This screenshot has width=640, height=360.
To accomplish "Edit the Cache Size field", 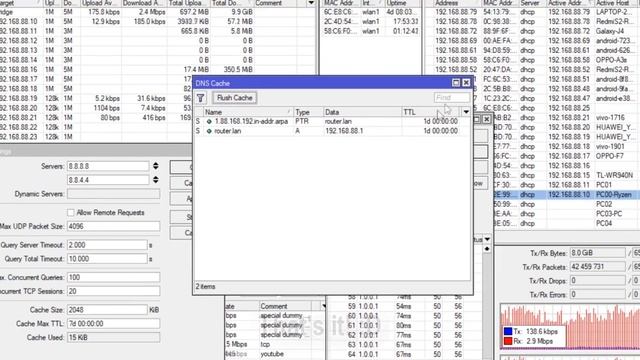I will click(107, 310).
